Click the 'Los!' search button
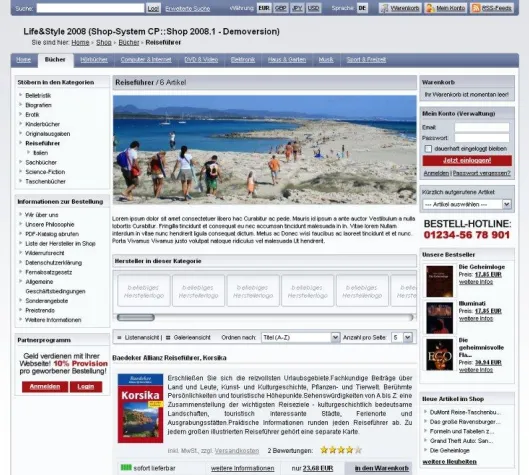 153,8
